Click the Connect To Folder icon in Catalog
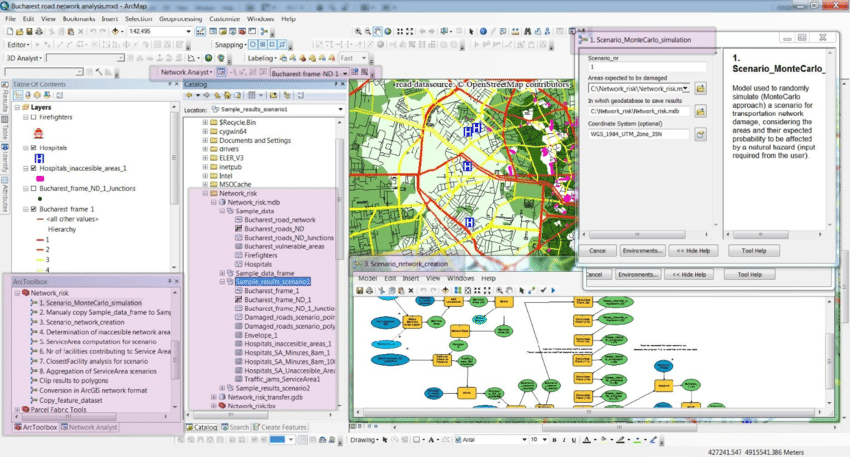The width and height of the screenshot is (850, 457). [x=273, y=95]
